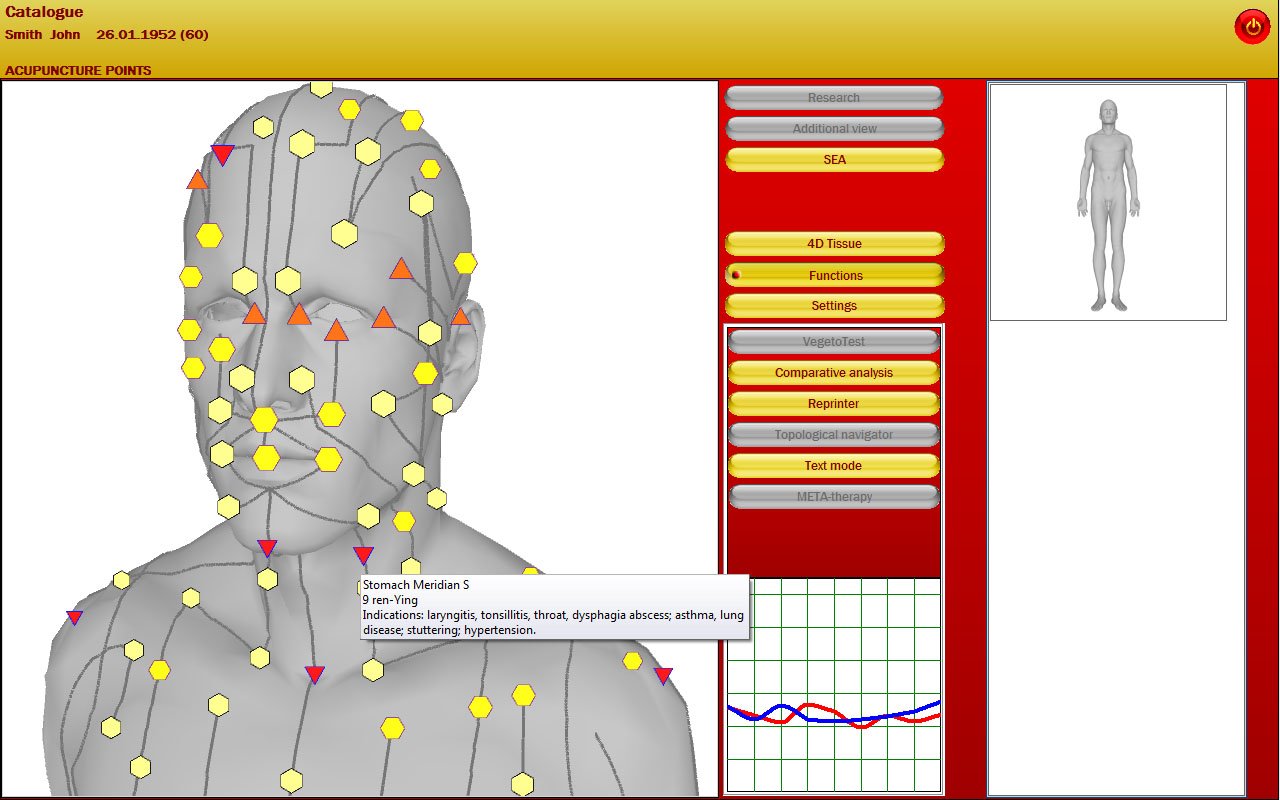
Task: Toggle the Functions panel button
Action: click(834, 275)
